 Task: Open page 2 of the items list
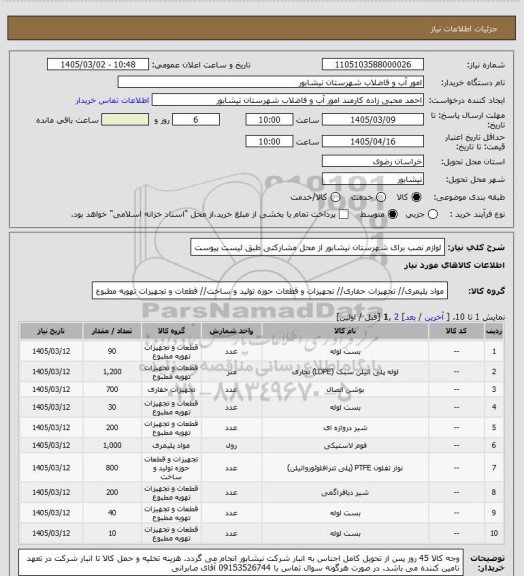click(396, 317)
